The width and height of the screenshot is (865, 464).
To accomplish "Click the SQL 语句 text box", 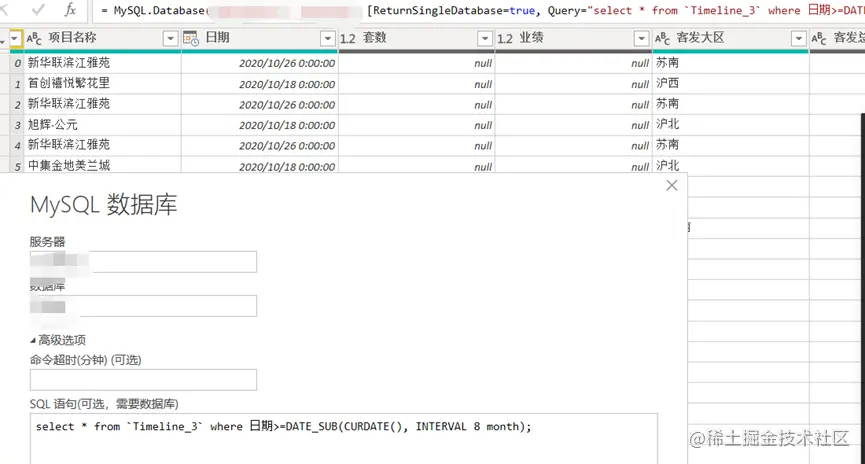I will tap(344, 439).
